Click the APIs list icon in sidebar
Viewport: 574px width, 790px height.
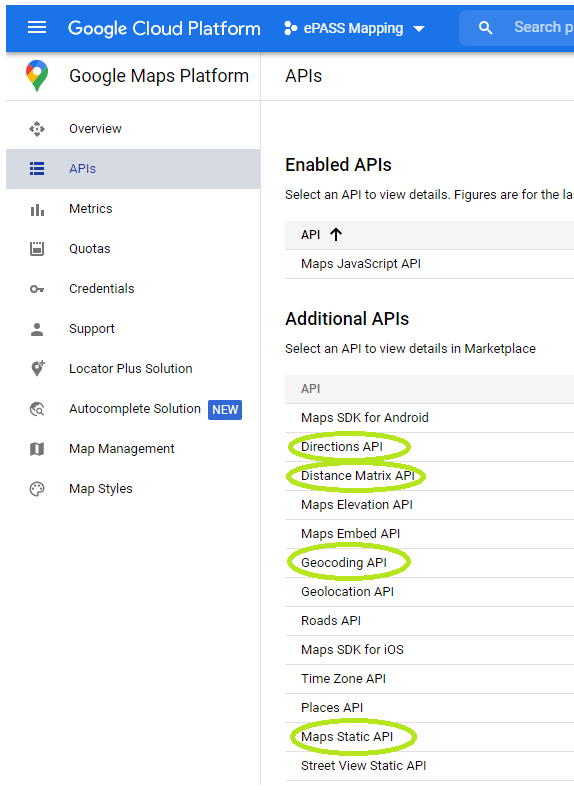(x=37, y=169)
